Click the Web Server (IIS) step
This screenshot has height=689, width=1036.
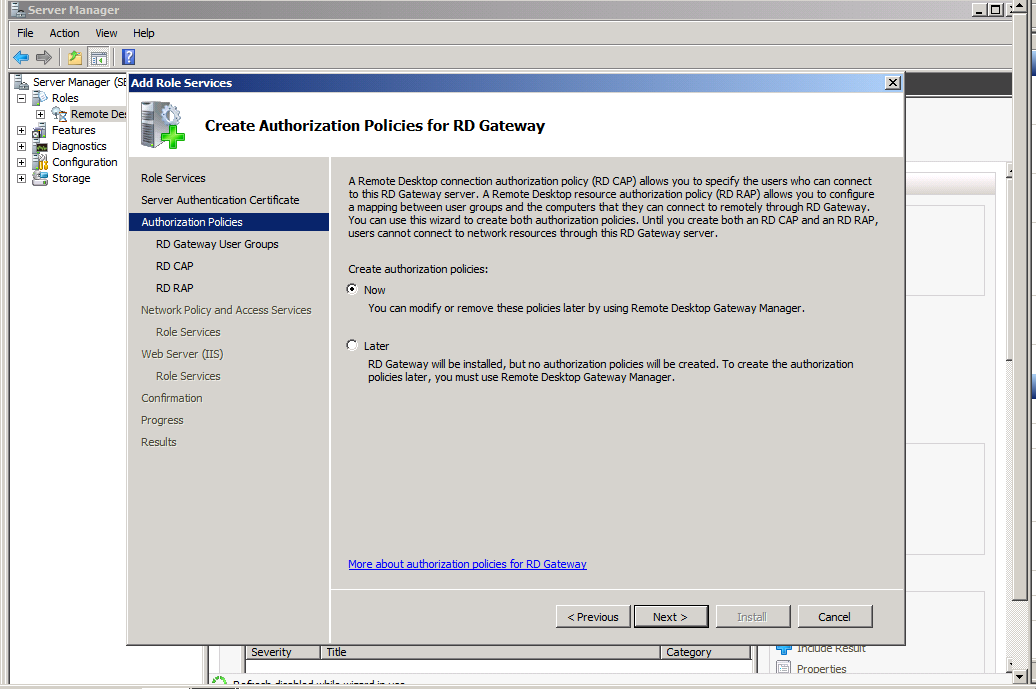182,353
